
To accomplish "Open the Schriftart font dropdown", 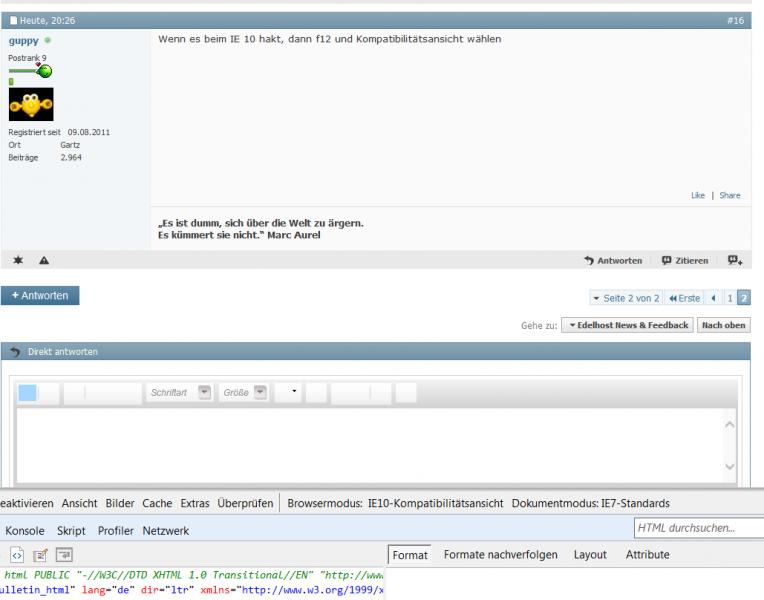I will click(204, 393).
